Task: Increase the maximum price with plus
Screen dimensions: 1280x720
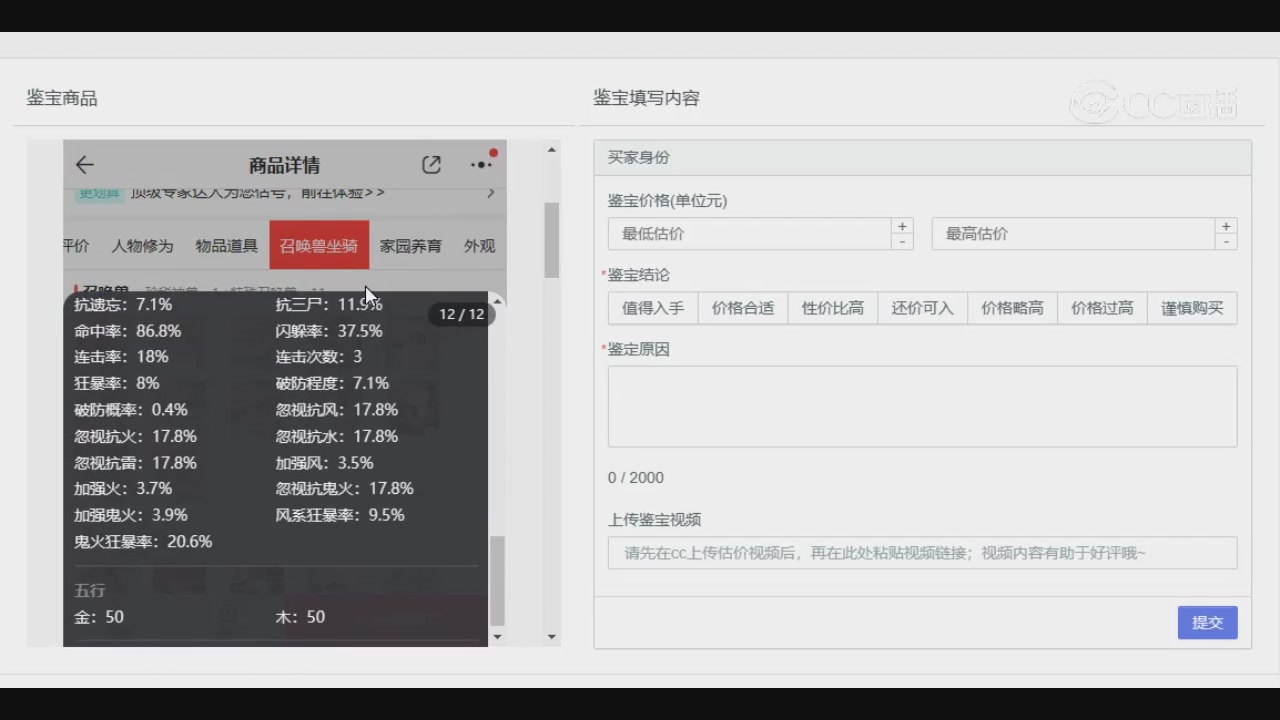Action: [x=1226, y=226]
